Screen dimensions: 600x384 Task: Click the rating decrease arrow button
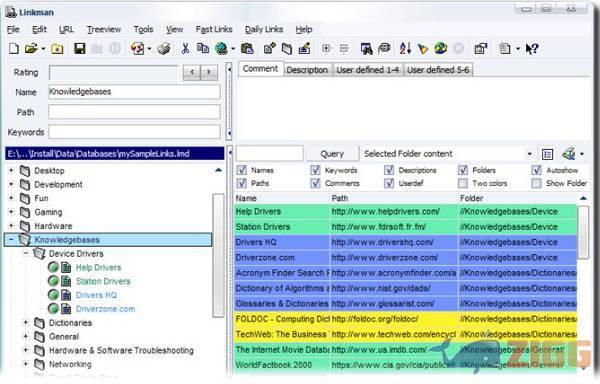pos(192,72)
